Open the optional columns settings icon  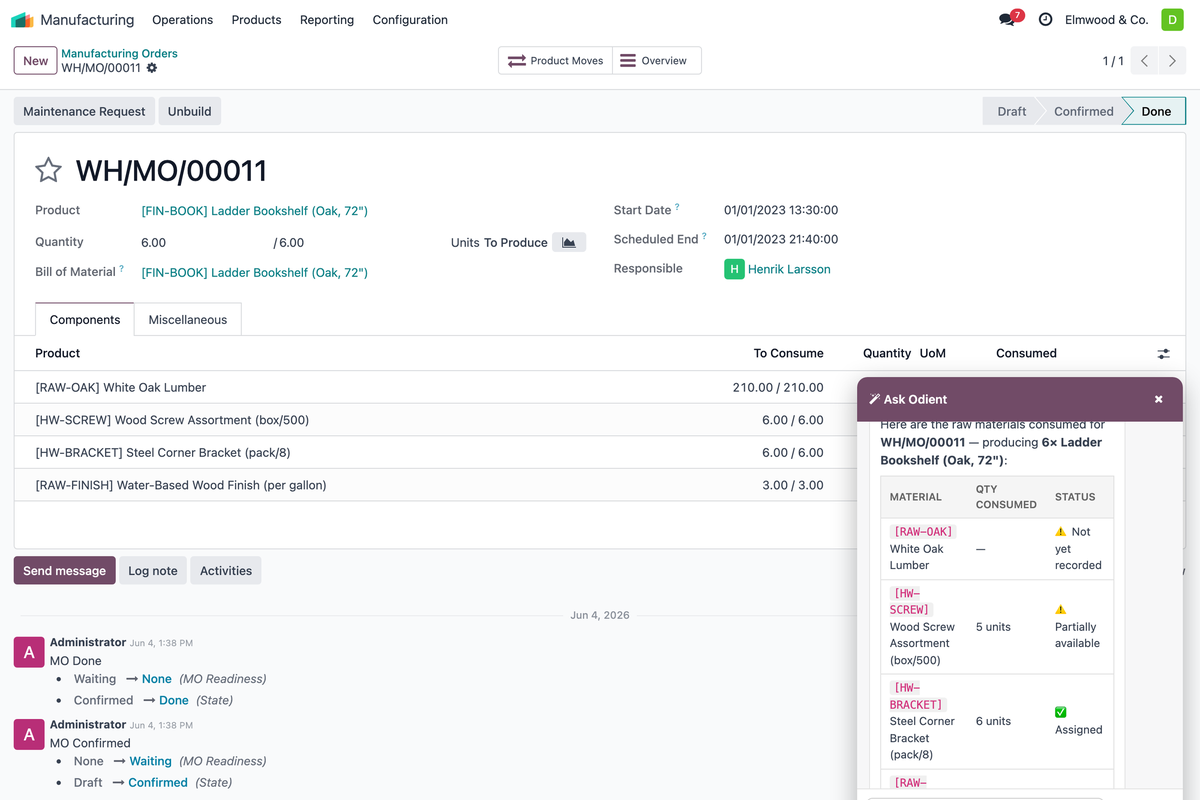pyautogui.click(x=1164, y=354)
